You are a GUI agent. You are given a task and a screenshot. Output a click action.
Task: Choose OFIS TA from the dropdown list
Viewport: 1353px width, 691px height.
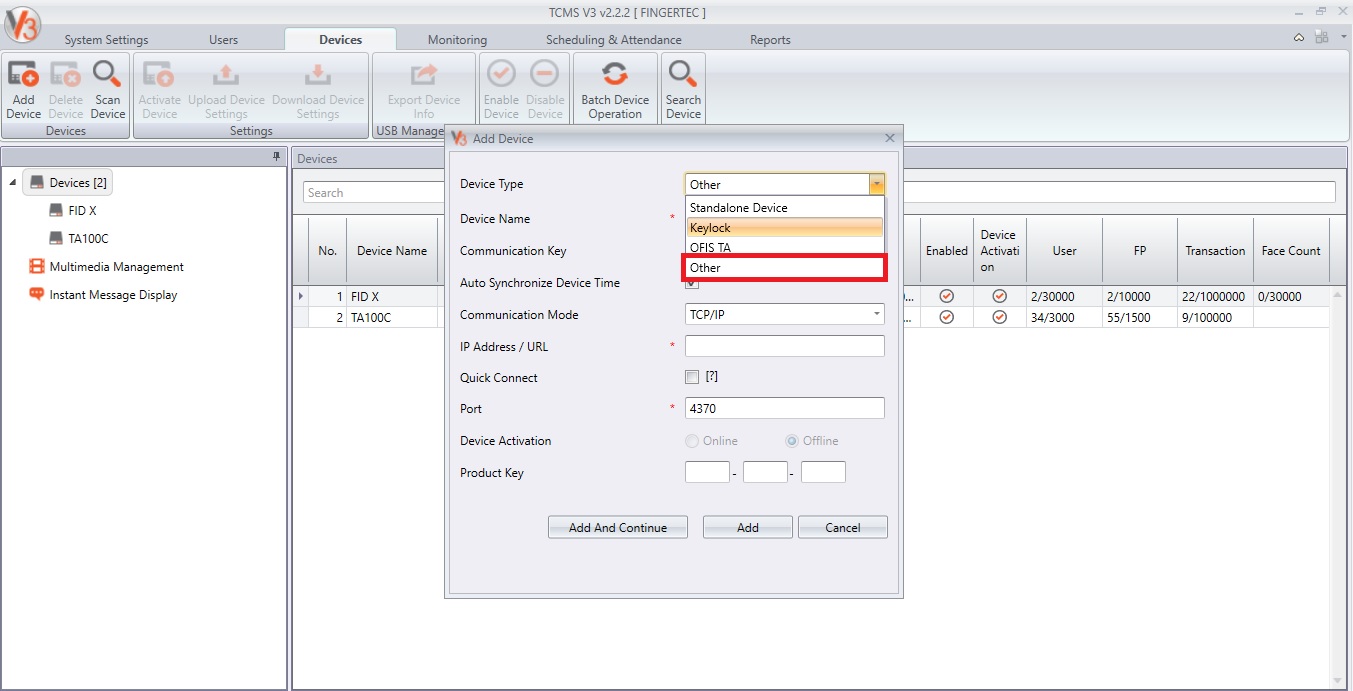(x=784, y=247)
